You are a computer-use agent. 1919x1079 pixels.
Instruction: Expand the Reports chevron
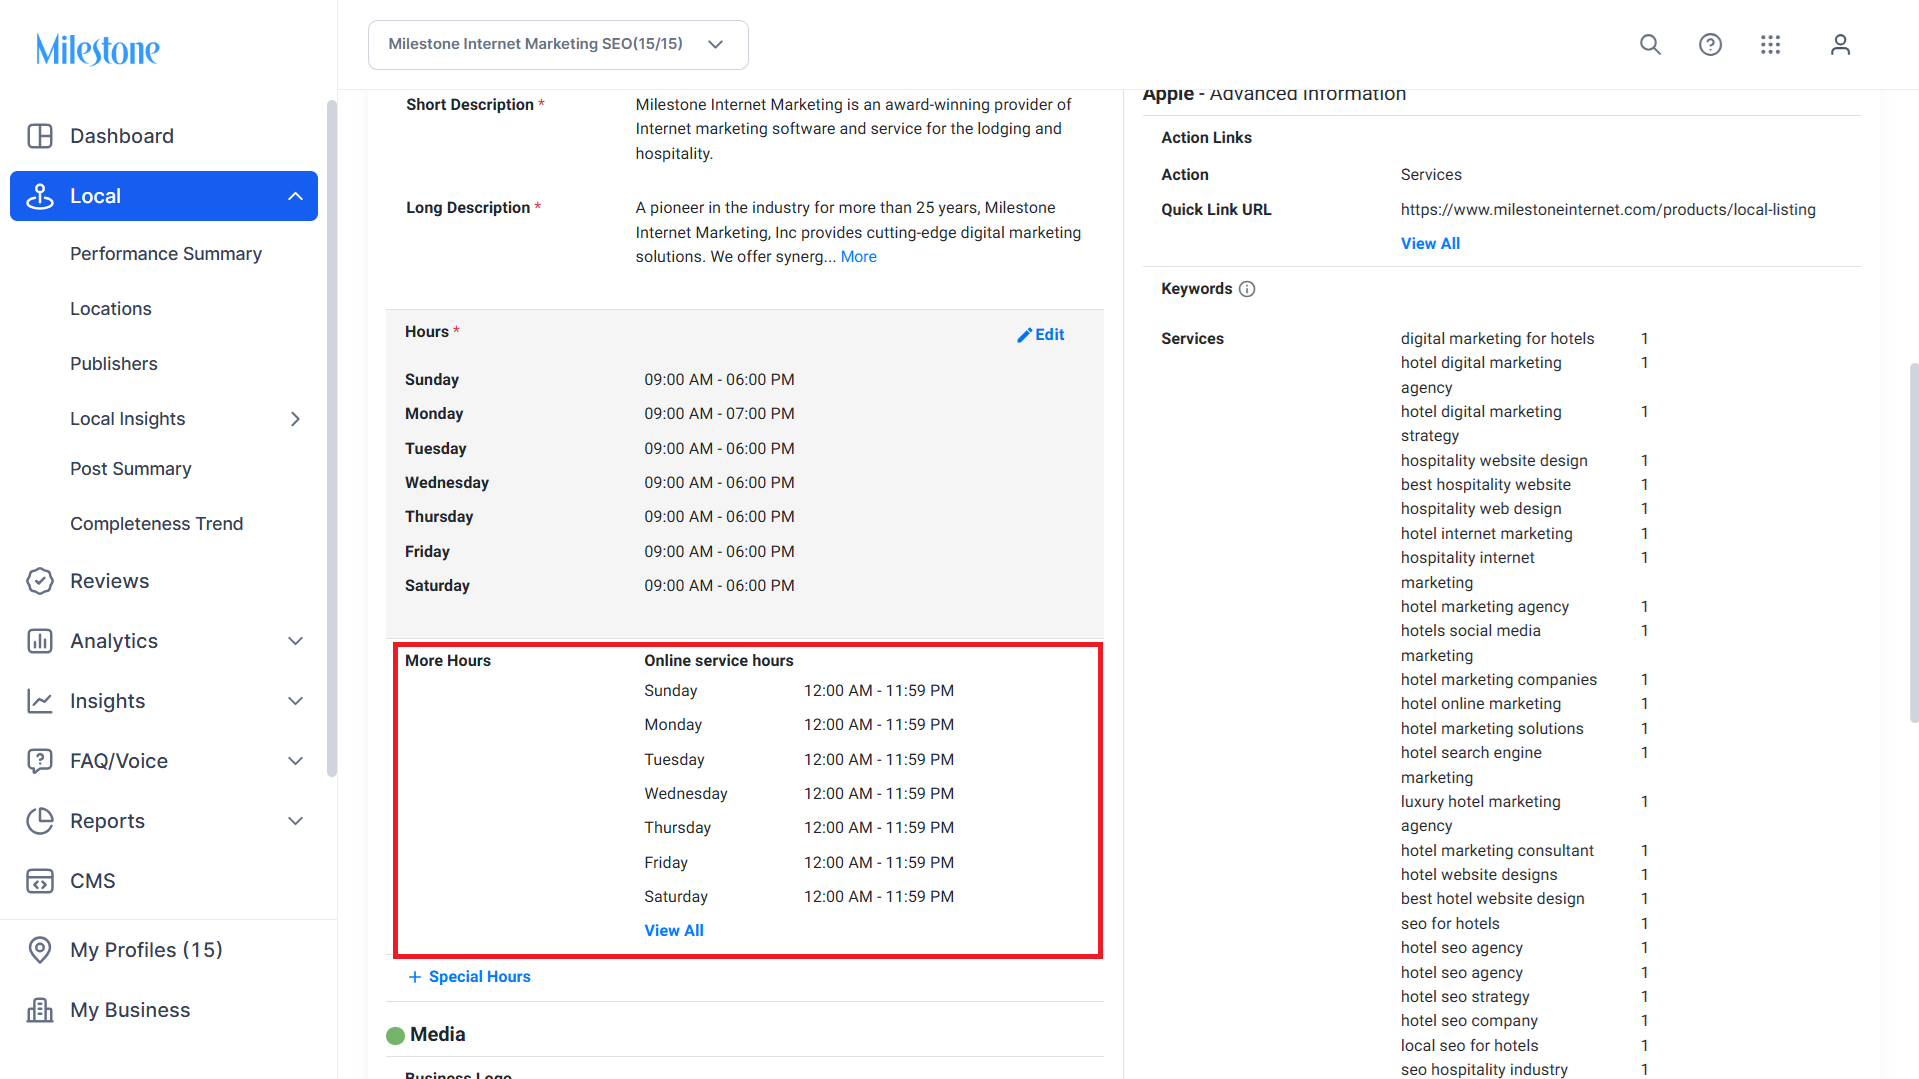pos(295,821)
